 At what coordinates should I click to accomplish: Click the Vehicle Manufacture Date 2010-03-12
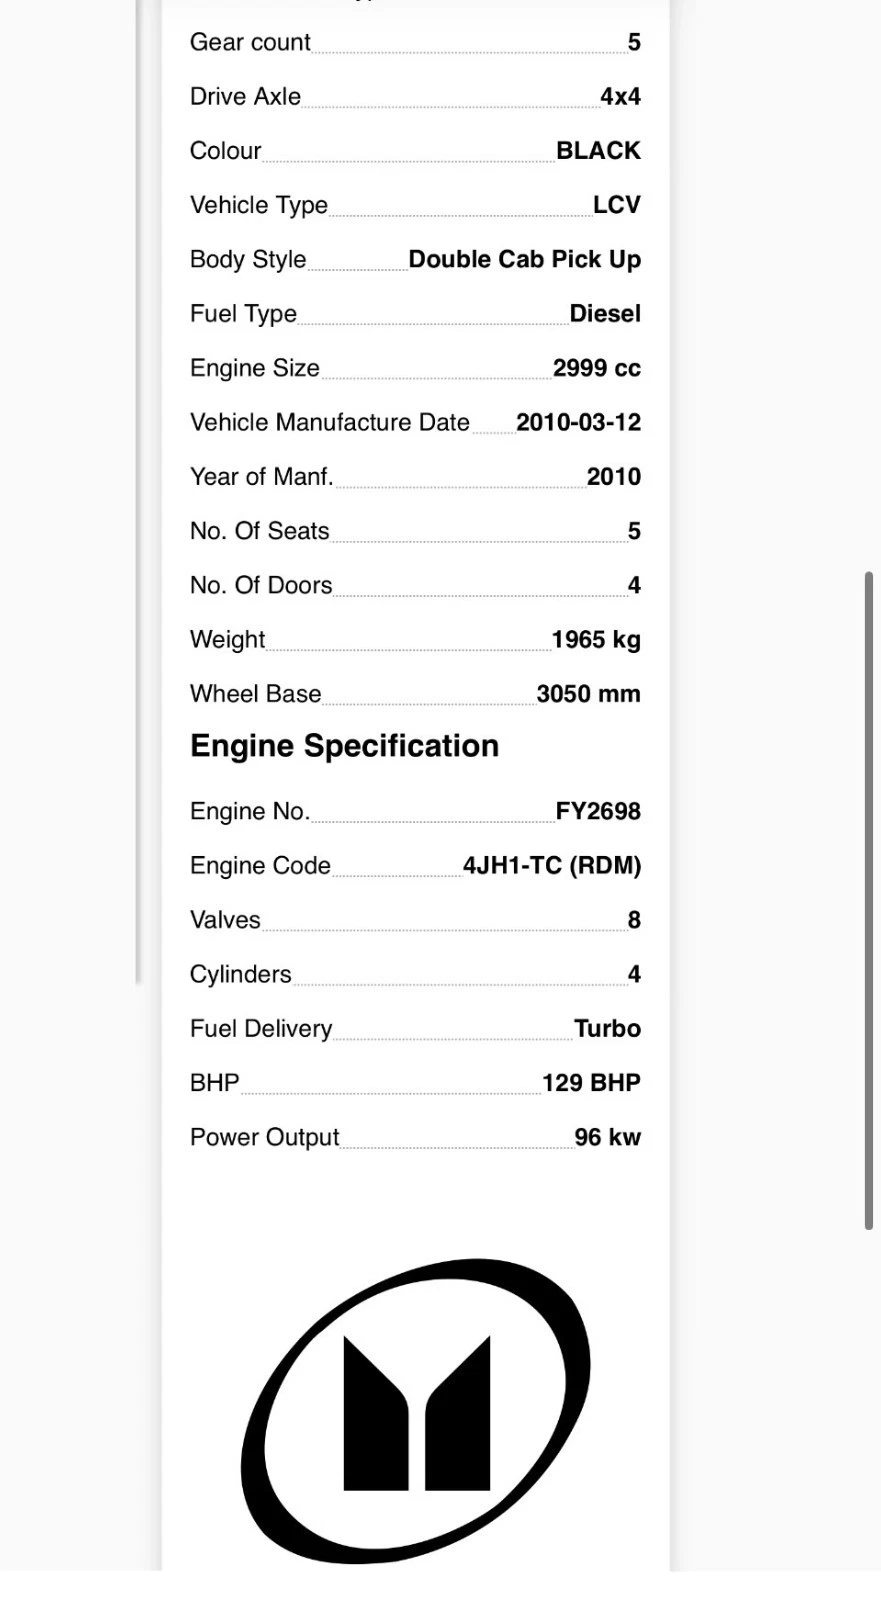click(x=578, y=422)
